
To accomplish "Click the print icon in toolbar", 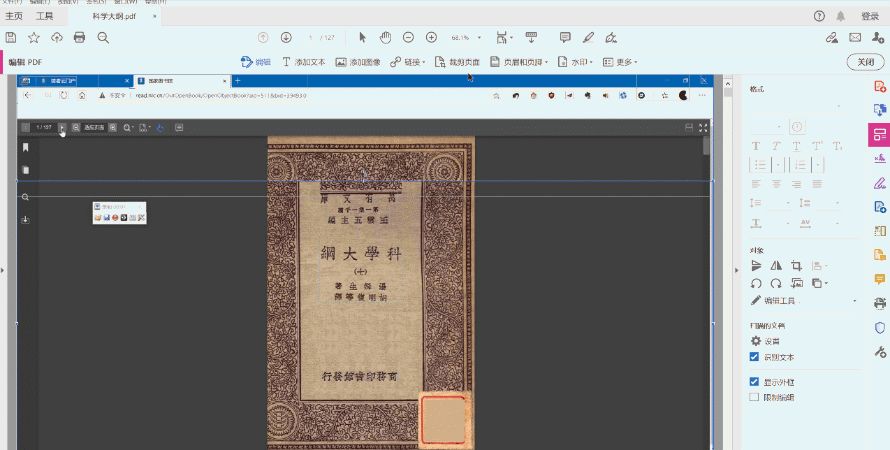I will [79, 37].
